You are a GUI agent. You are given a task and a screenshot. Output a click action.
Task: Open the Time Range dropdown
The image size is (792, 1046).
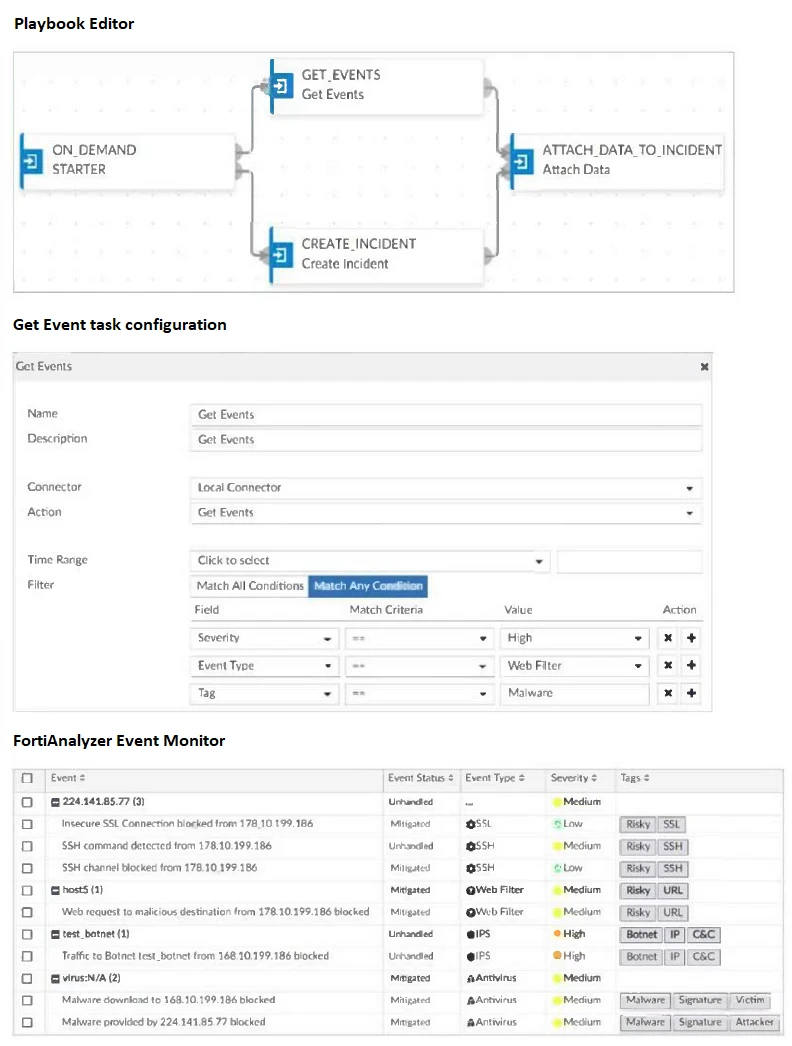pos(369,561)
